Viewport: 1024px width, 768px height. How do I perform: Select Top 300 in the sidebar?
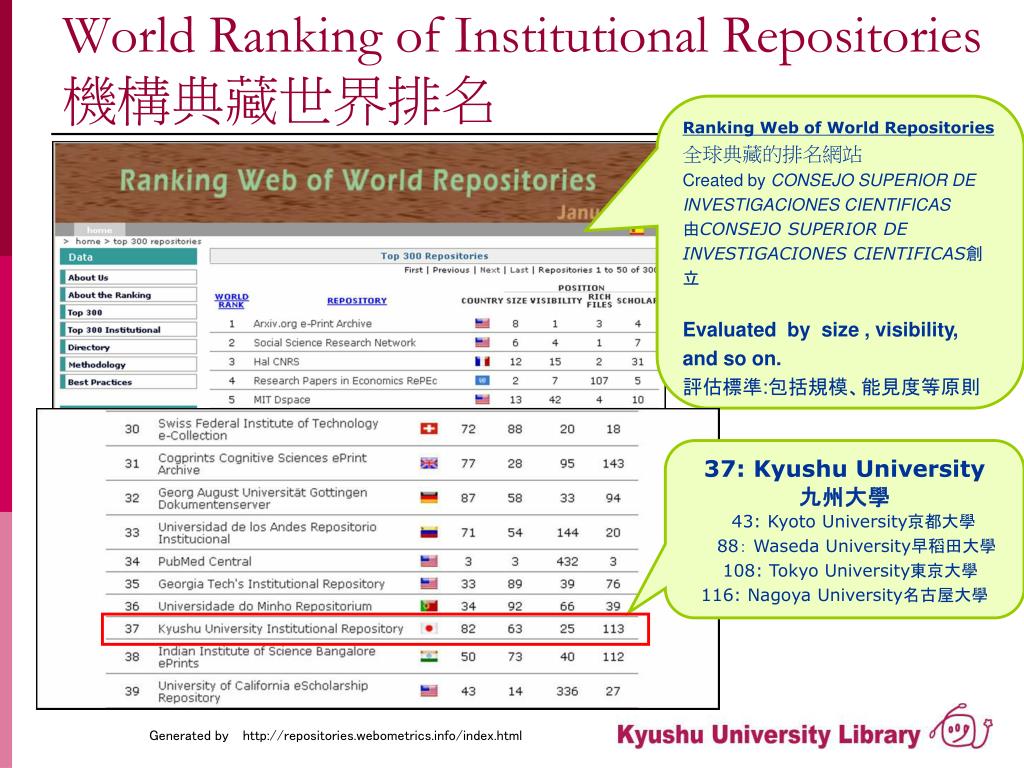(x=129, y=312)
